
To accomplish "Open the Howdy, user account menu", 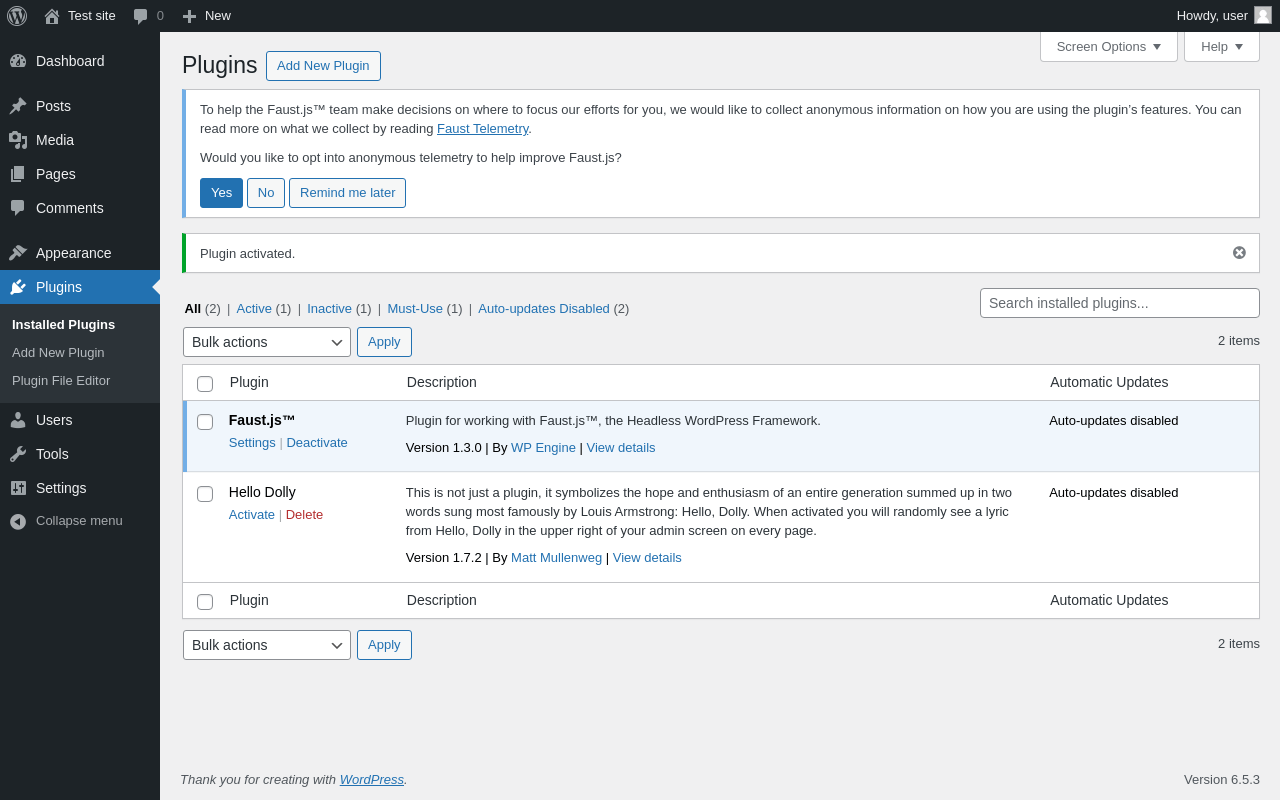I will pyautogui.click(x=1224, y=16).
